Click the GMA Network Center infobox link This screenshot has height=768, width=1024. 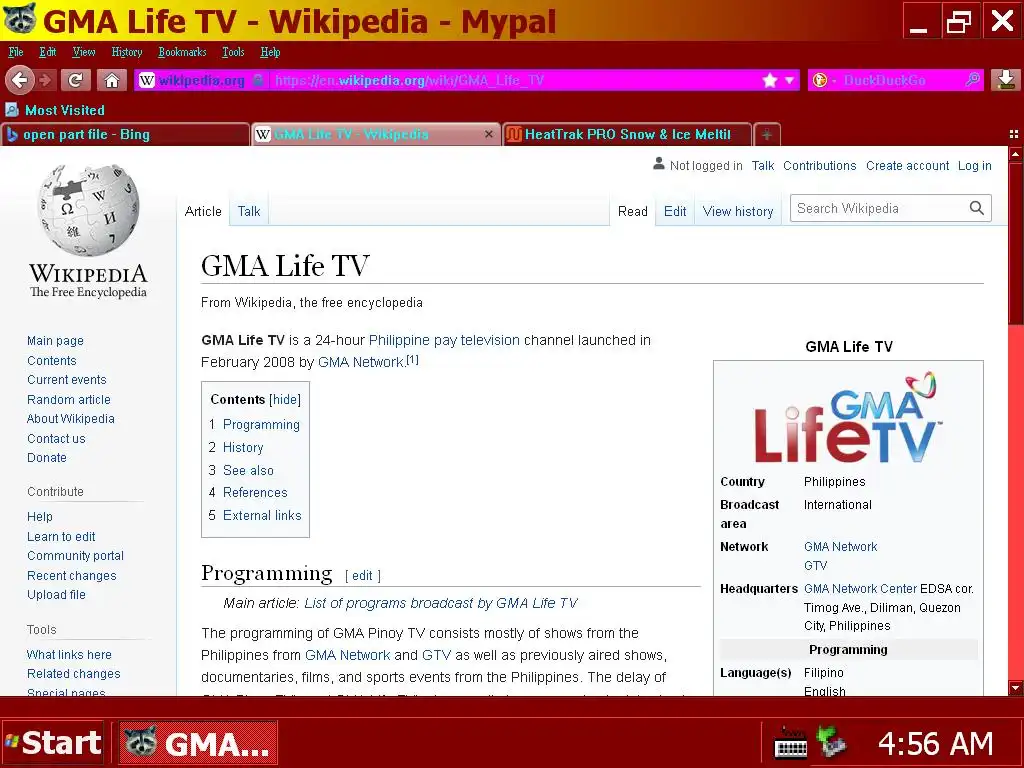point(860,588)
